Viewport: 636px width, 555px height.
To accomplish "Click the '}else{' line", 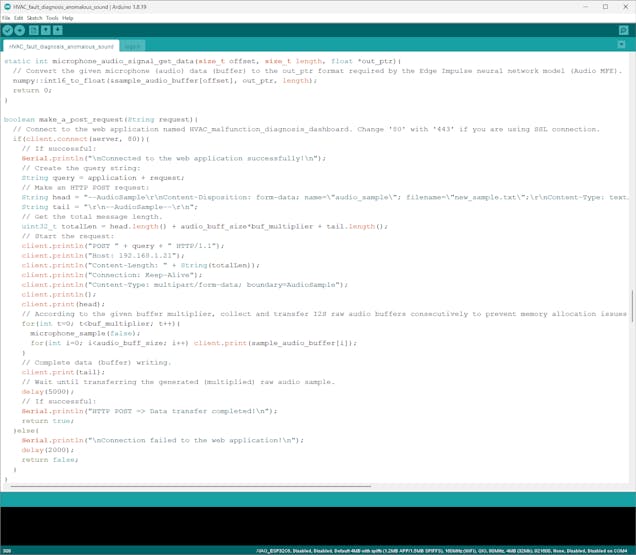I will coord(26,431).
